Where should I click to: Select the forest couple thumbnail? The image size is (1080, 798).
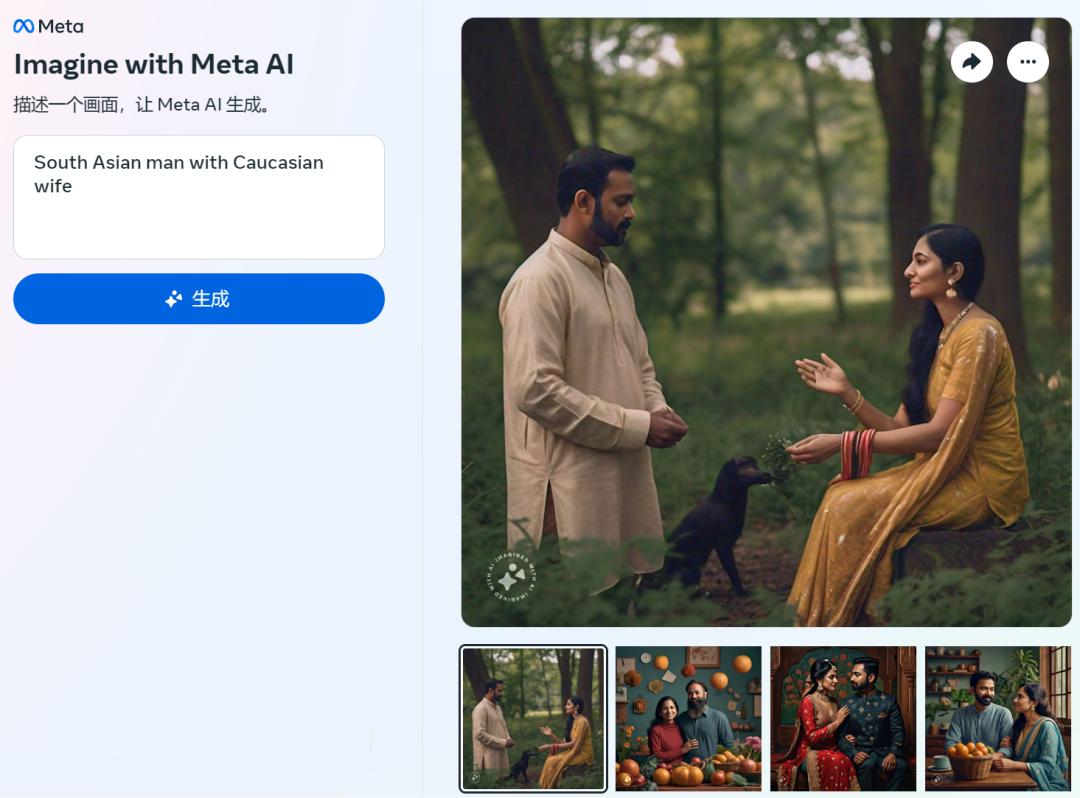tap(533, 718)
